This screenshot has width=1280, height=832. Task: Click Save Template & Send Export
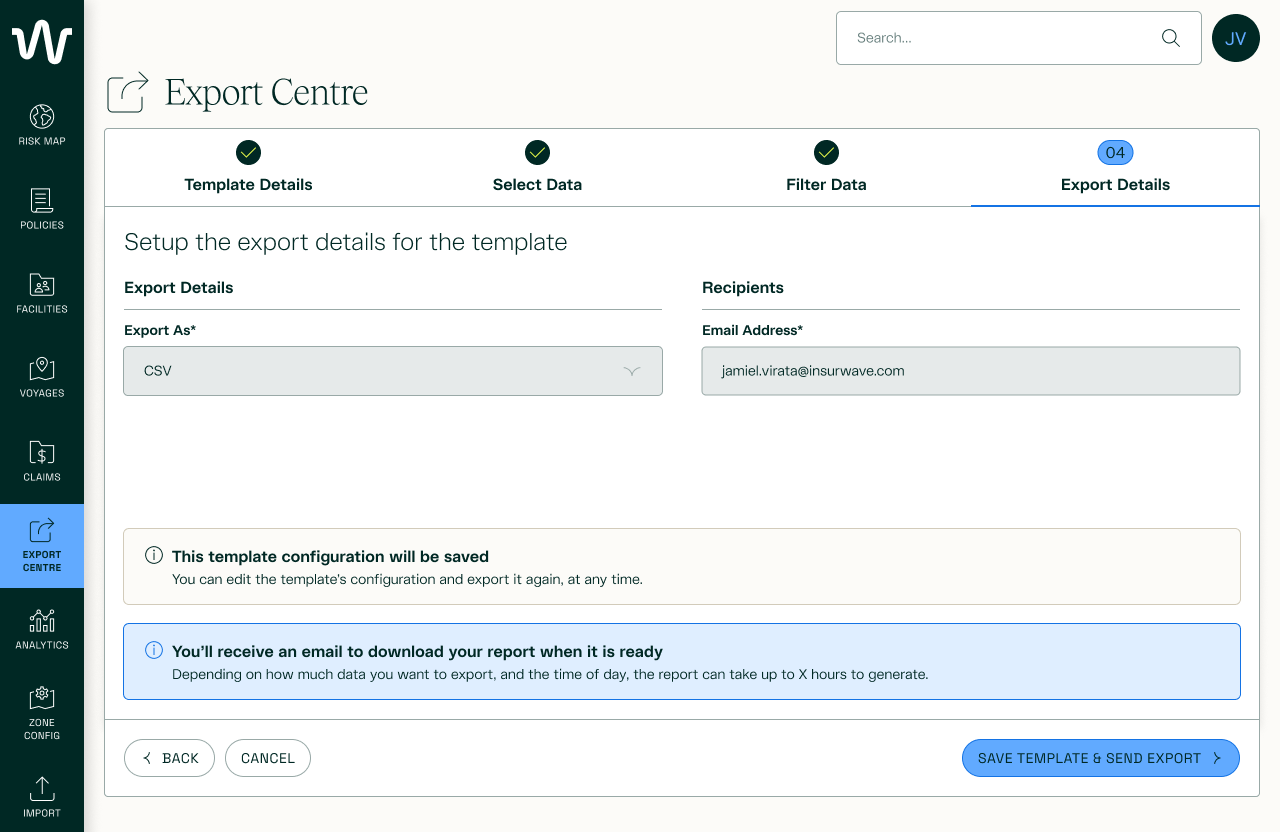(x=1101, y=758)
